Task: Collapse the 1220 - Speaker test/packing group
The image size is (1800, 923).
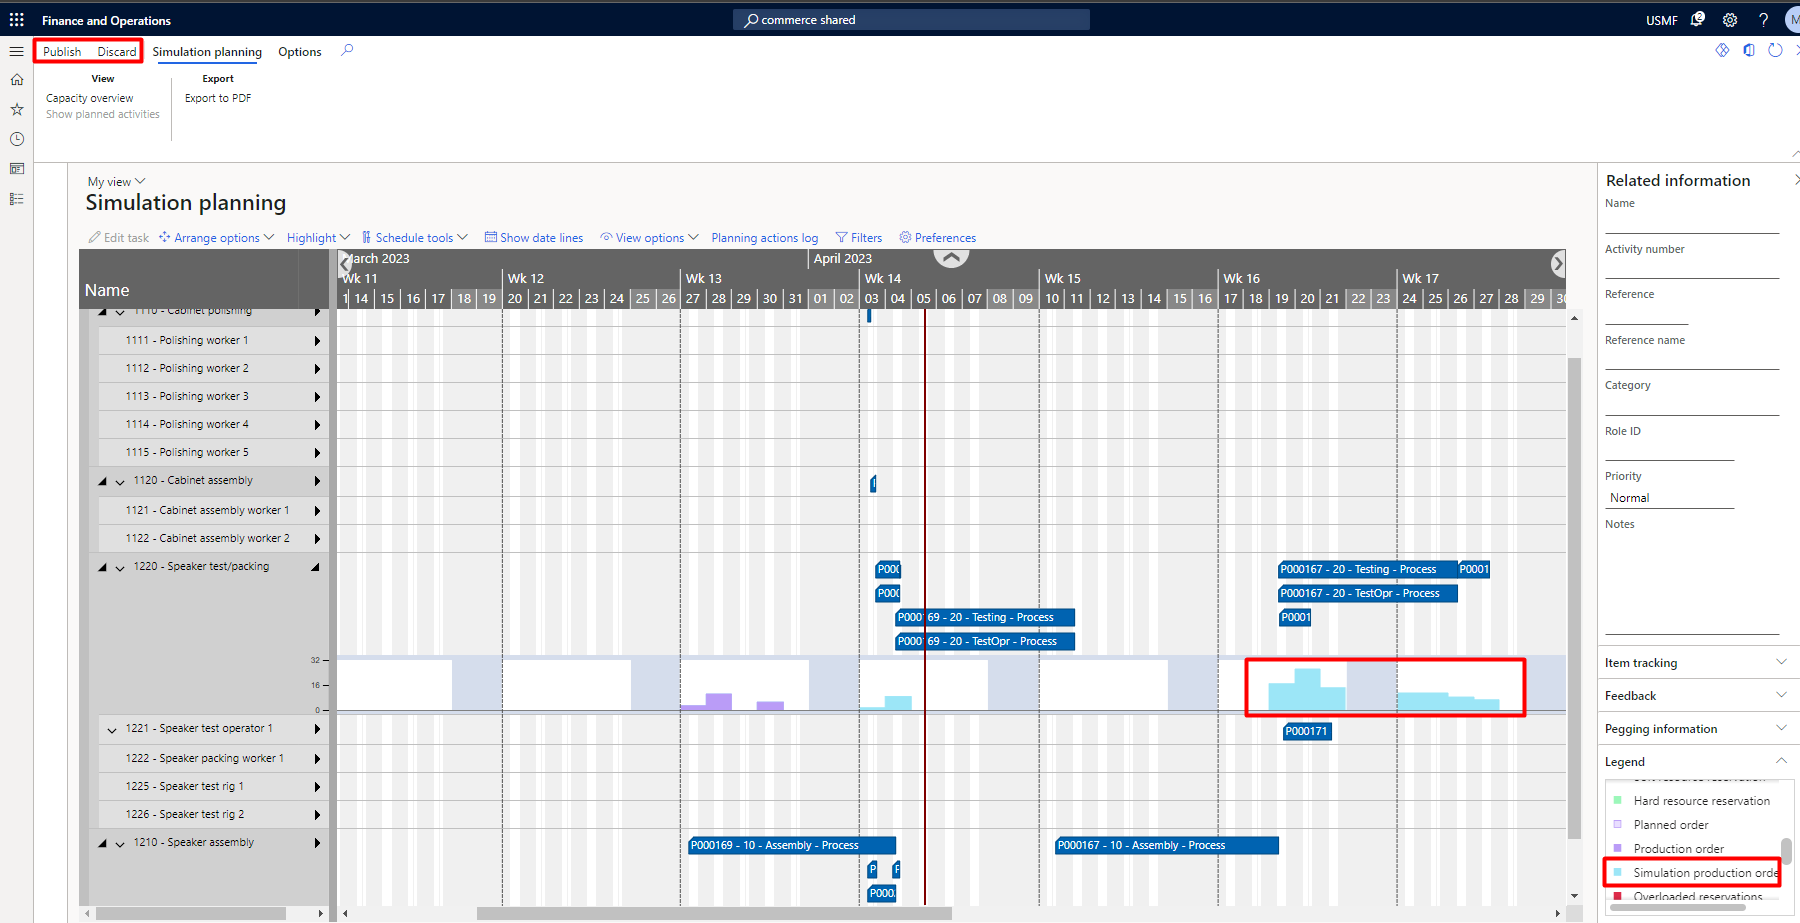Action: pos(102,567)
